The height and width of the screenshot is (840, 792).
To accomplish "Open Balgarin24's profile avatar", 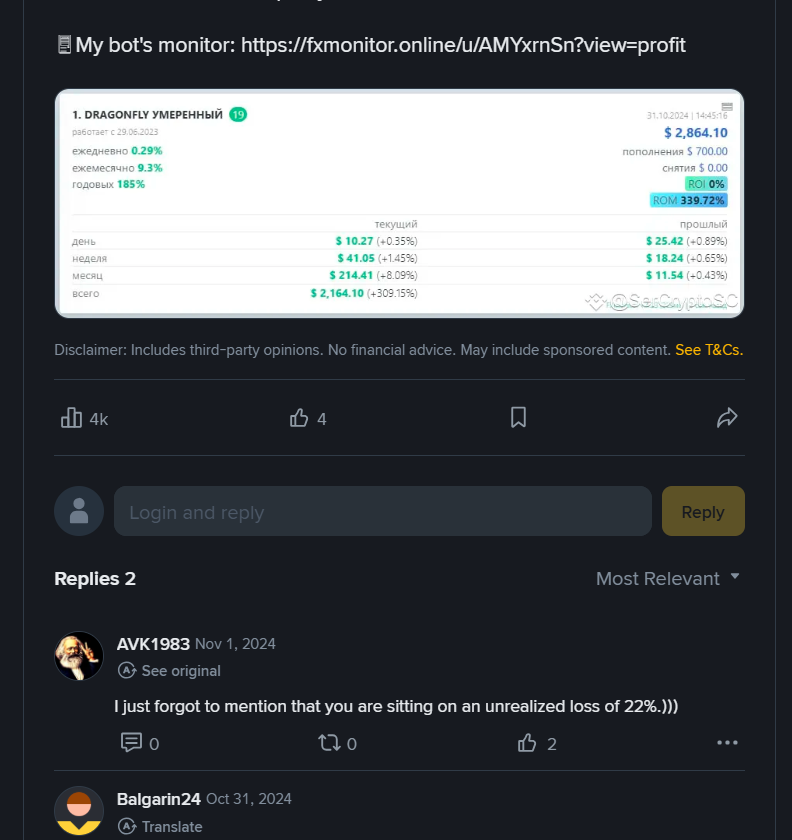I will [79, 811].
